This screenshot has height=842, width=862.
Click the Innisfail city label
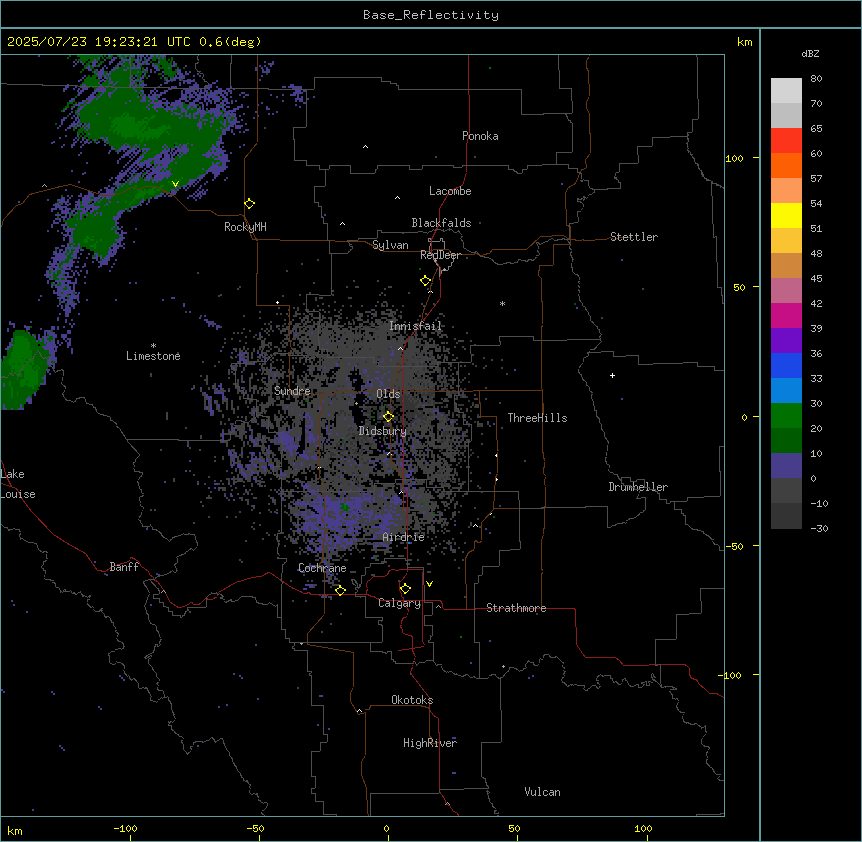pos(416,326)
